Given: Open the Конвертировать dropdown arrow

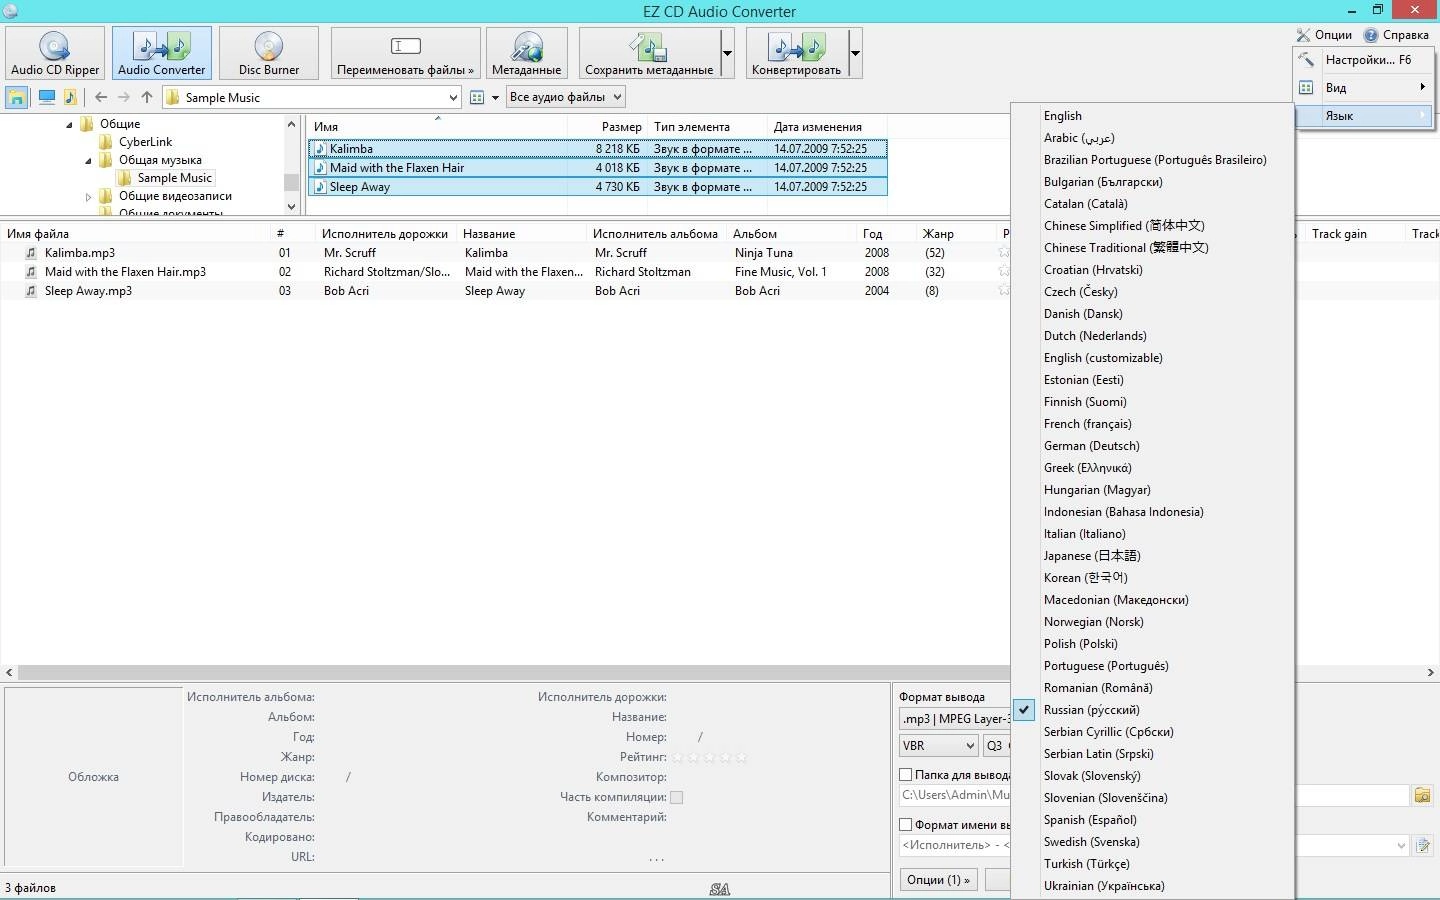Looking at the screenshot, I should (x=855, y=53).
